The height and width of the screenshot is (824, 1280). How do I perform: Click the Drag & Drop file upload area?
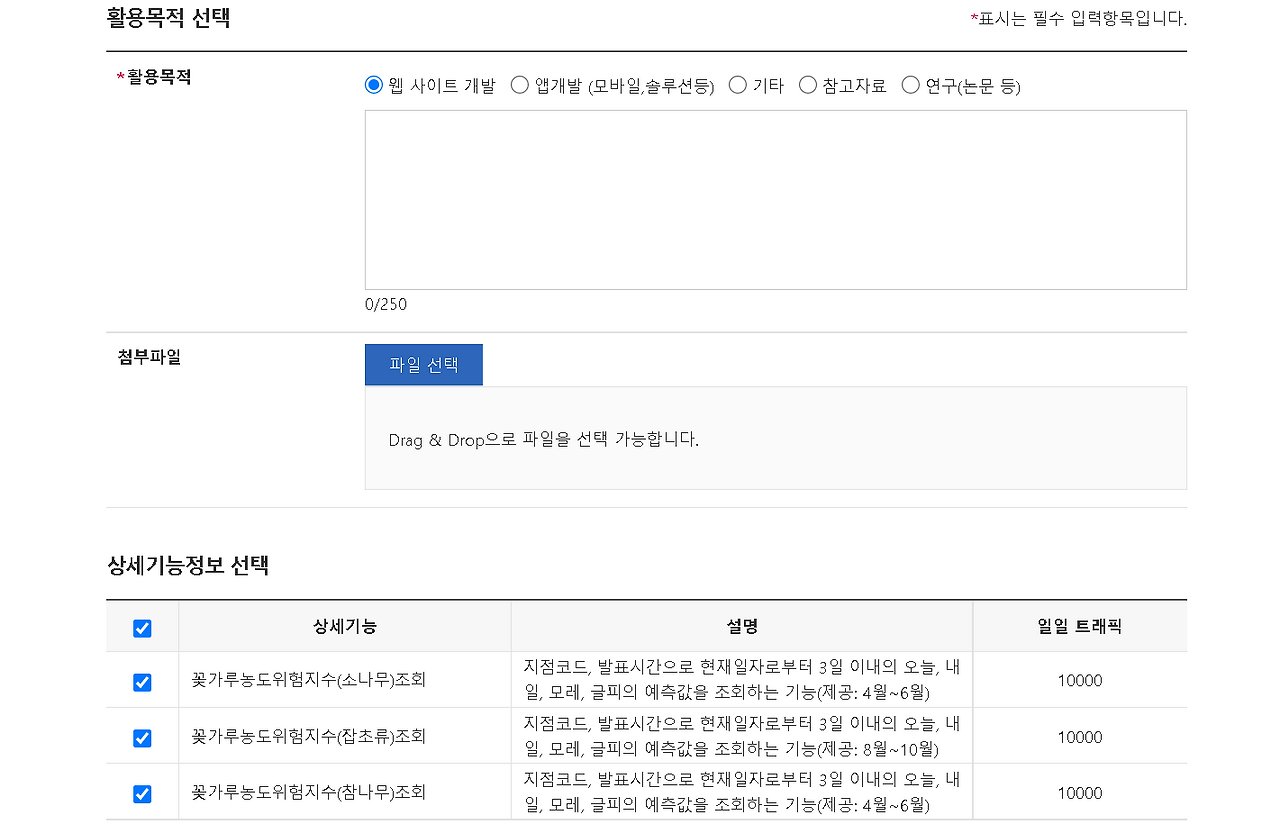(x=775, y=438)
